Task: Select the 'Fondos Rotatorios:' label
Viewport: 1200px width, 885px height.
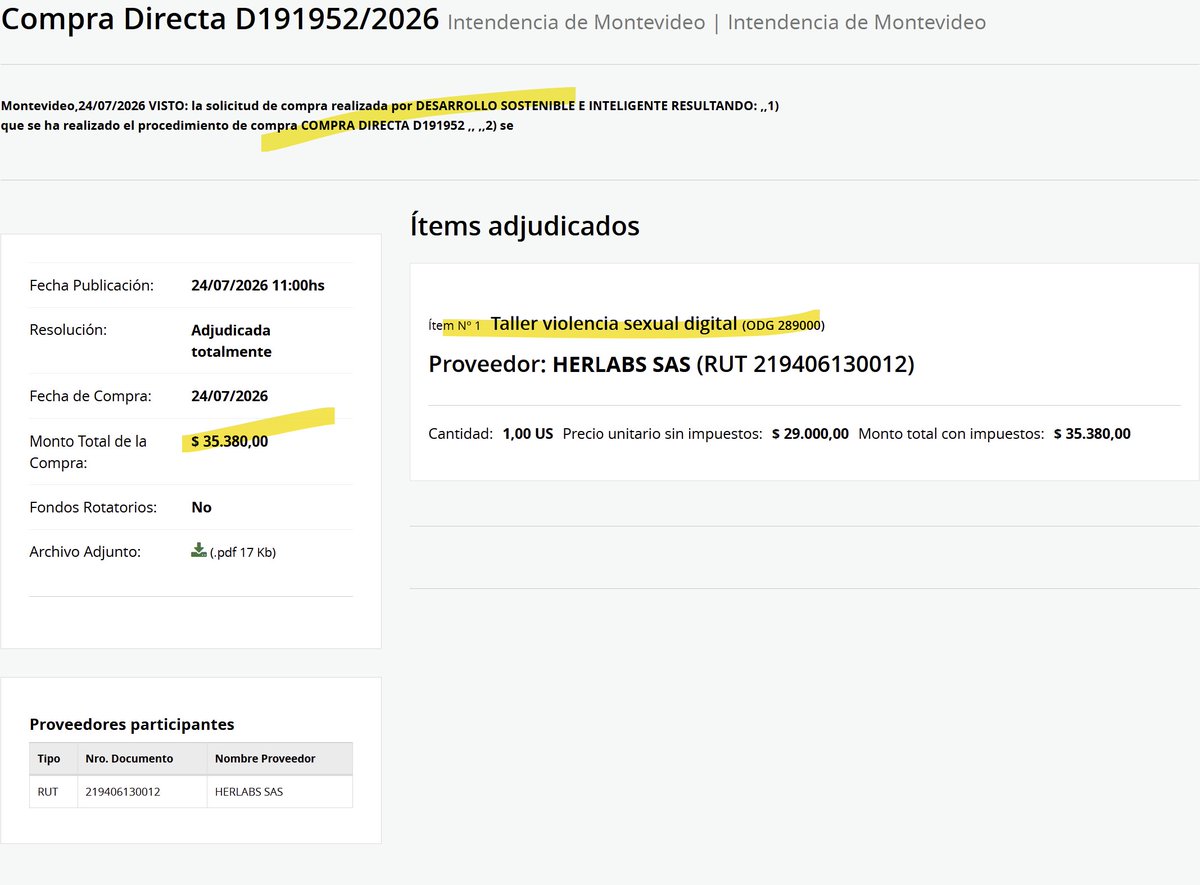Action: 93,507
